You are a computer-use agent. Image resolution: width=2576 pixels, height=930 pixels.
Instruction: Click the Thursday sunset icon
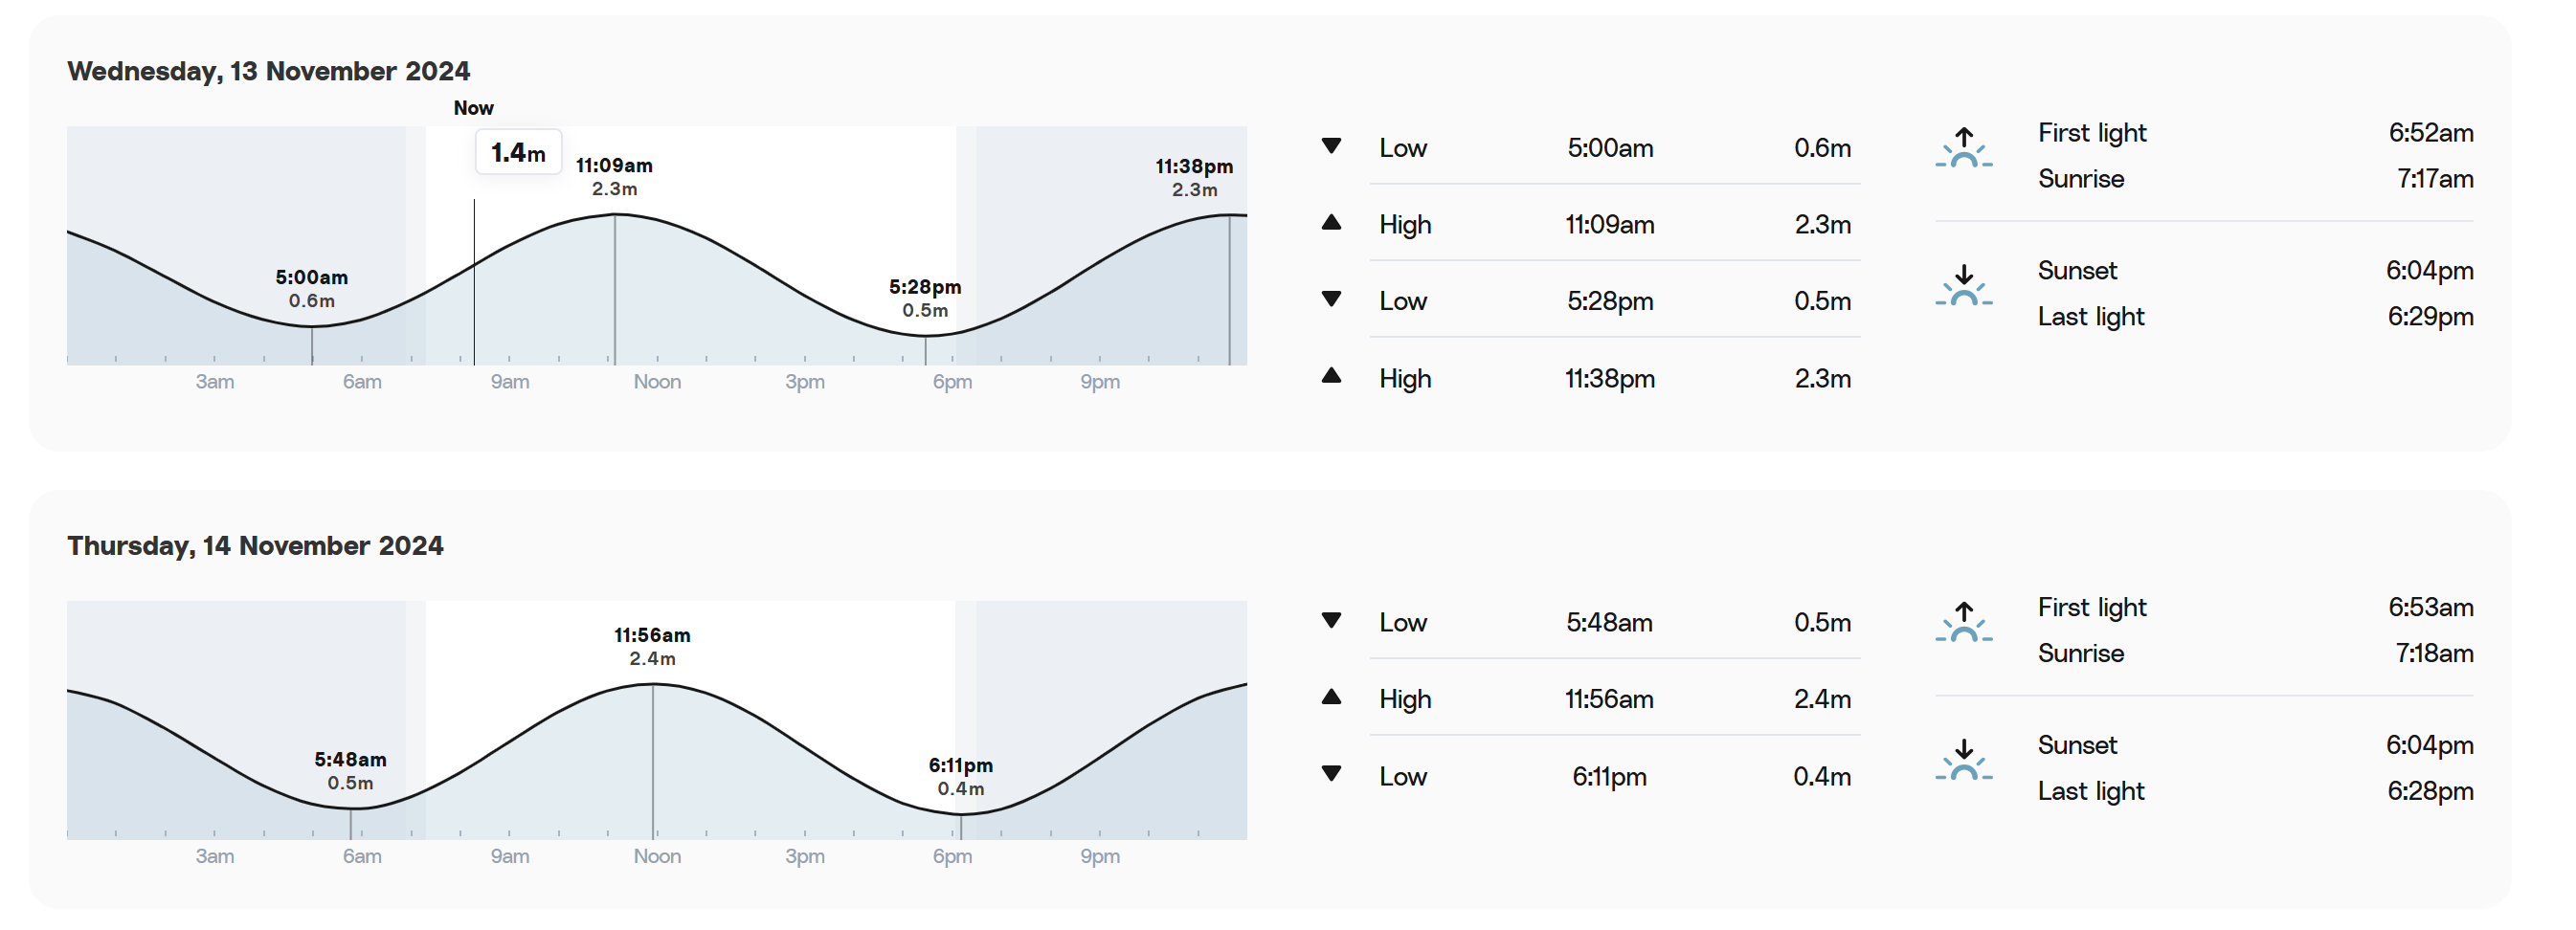(x=1963, y=761)
